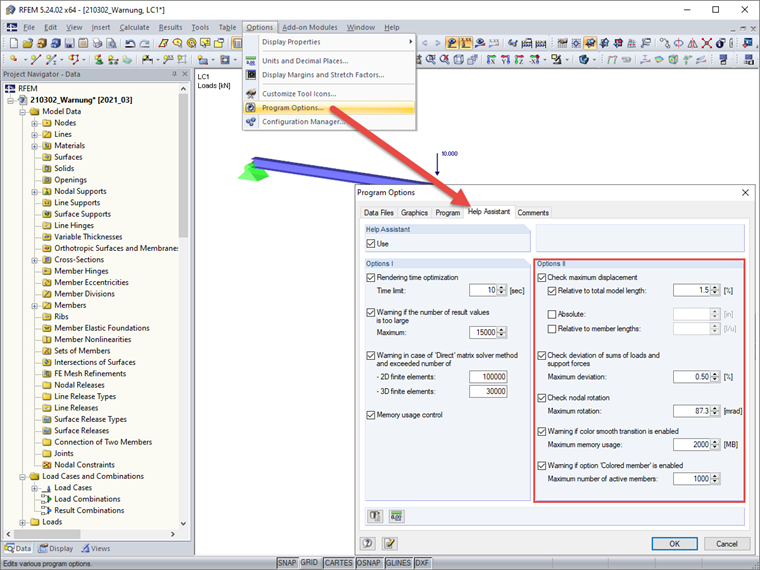The image size is (760, 570).
Task: Select the New Member tool icon
Action: pyautogui.click(x=51, y=60)
